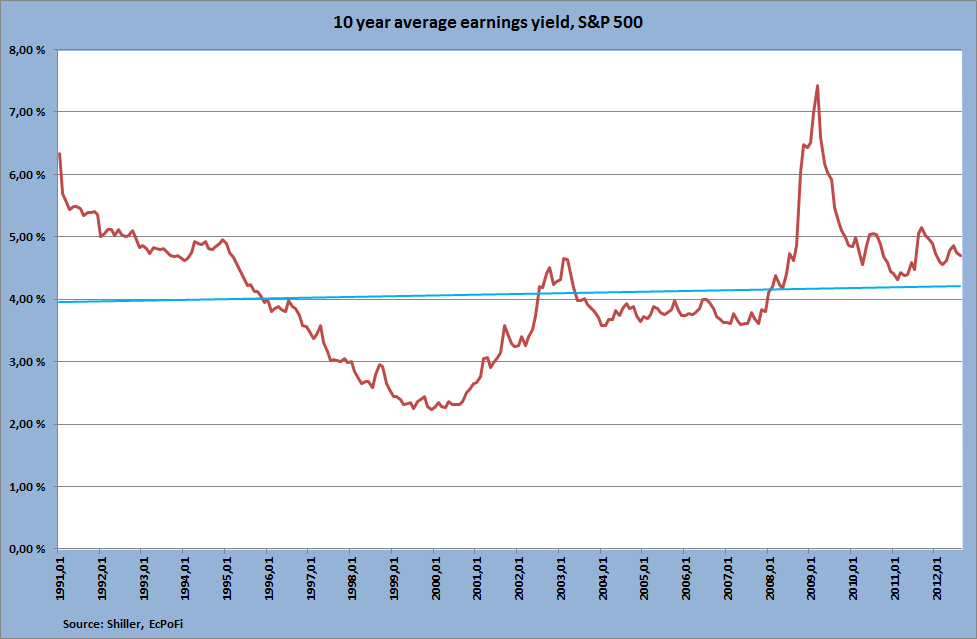Viewport: 977px width, 639px height.
Task: Select the 2003,01 x-axis label
Action: [x=561, y=578]
